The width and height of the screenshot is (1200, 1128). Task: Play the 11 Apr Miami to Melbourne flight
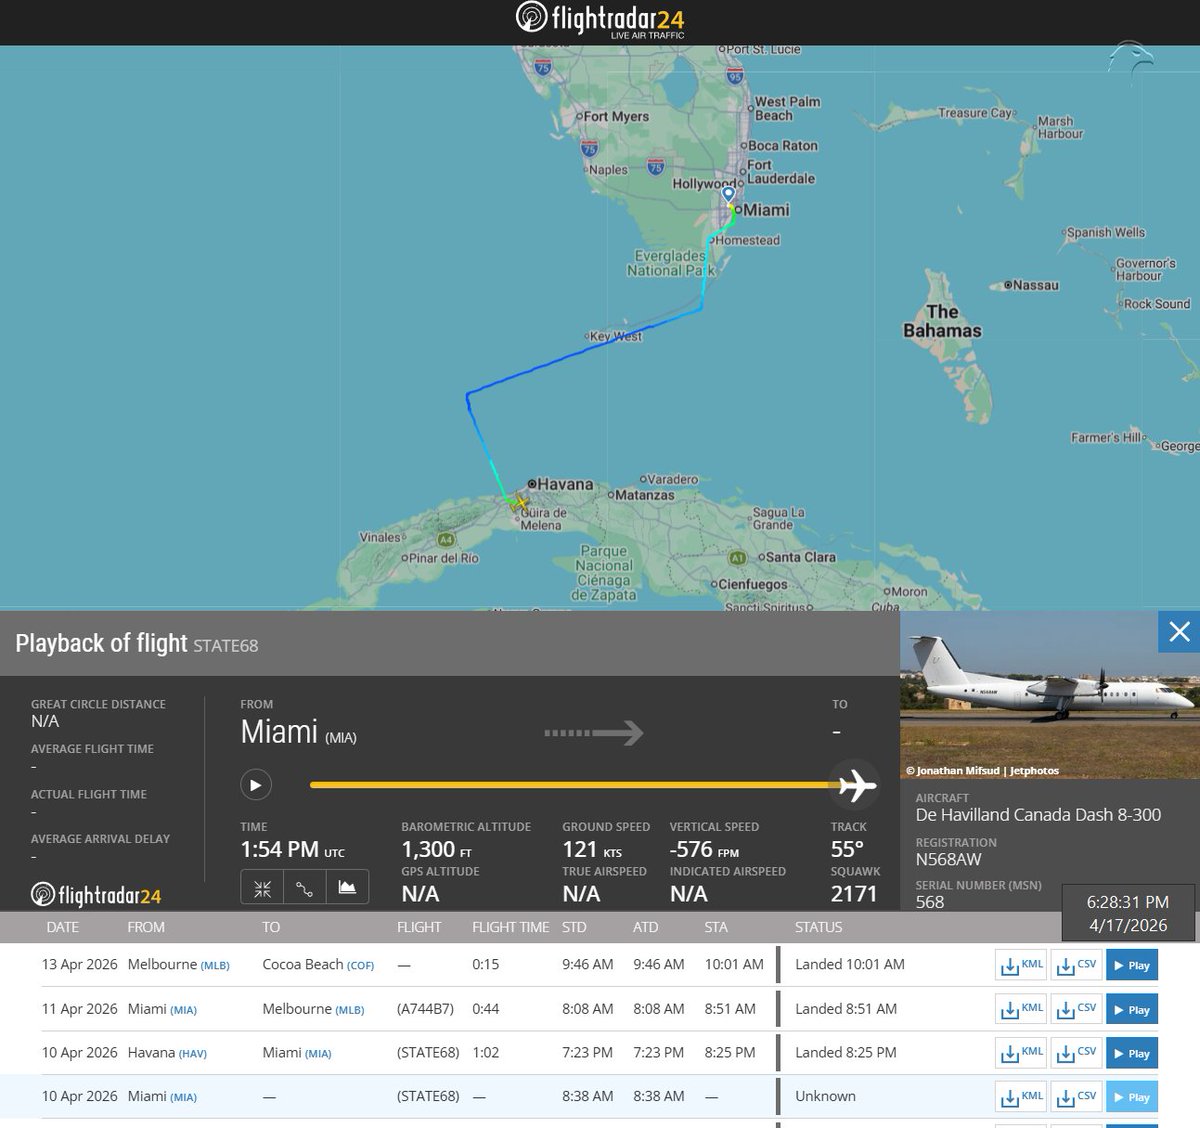click(1131, 1009)
